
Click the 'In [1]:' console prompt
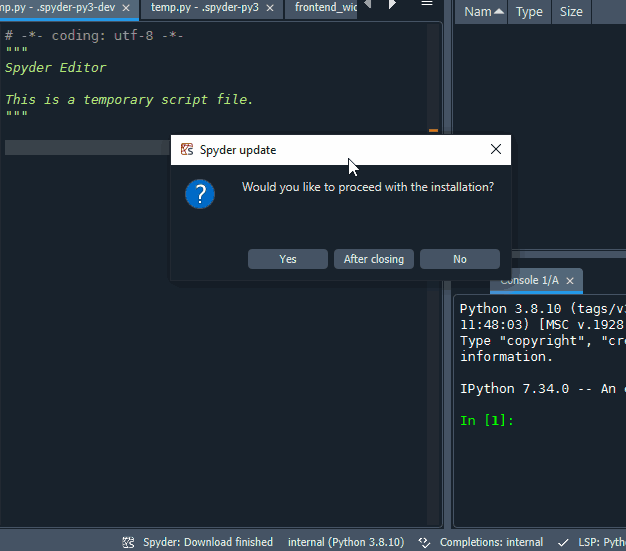tap(487, 420)
